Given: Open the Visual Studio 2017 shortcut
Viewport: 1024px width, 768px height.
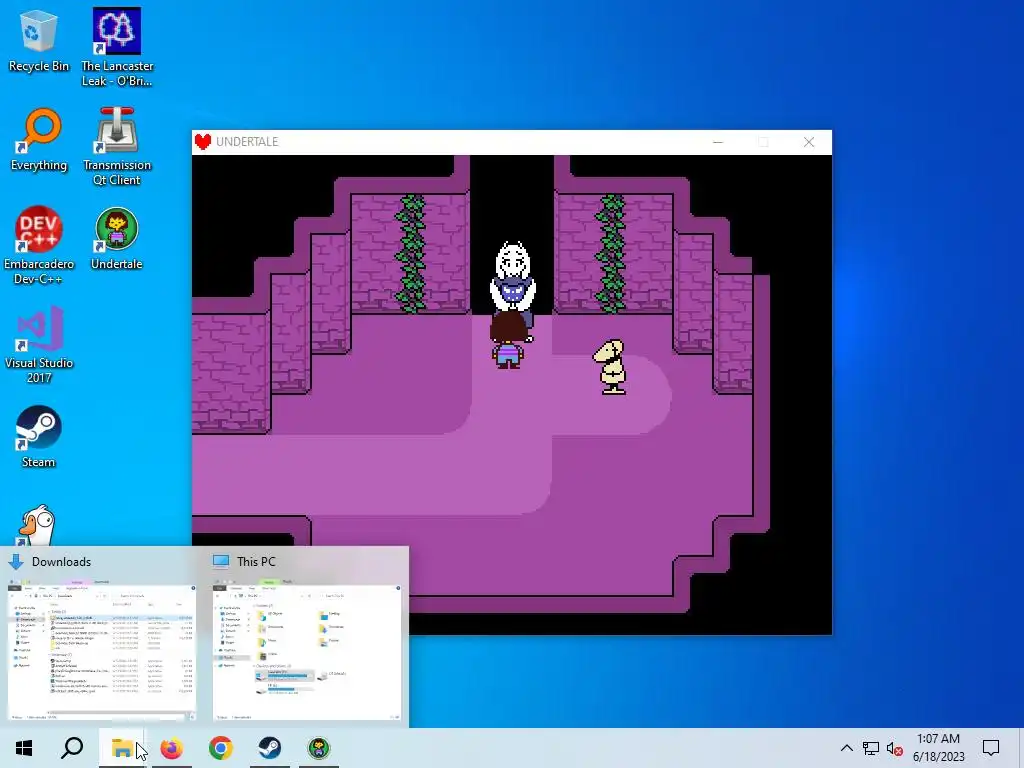Looking at the screenshot, I should [x=38, y=345].
